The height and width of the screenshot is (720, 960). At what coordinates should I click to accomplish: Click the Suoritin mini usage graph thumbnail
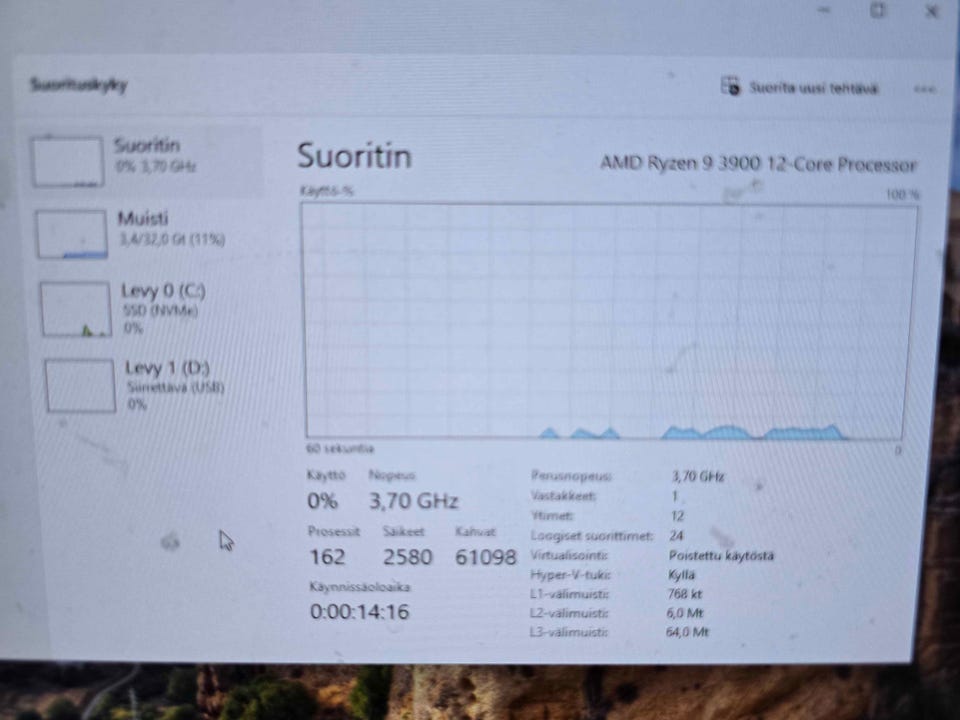(x=67, y=162)
